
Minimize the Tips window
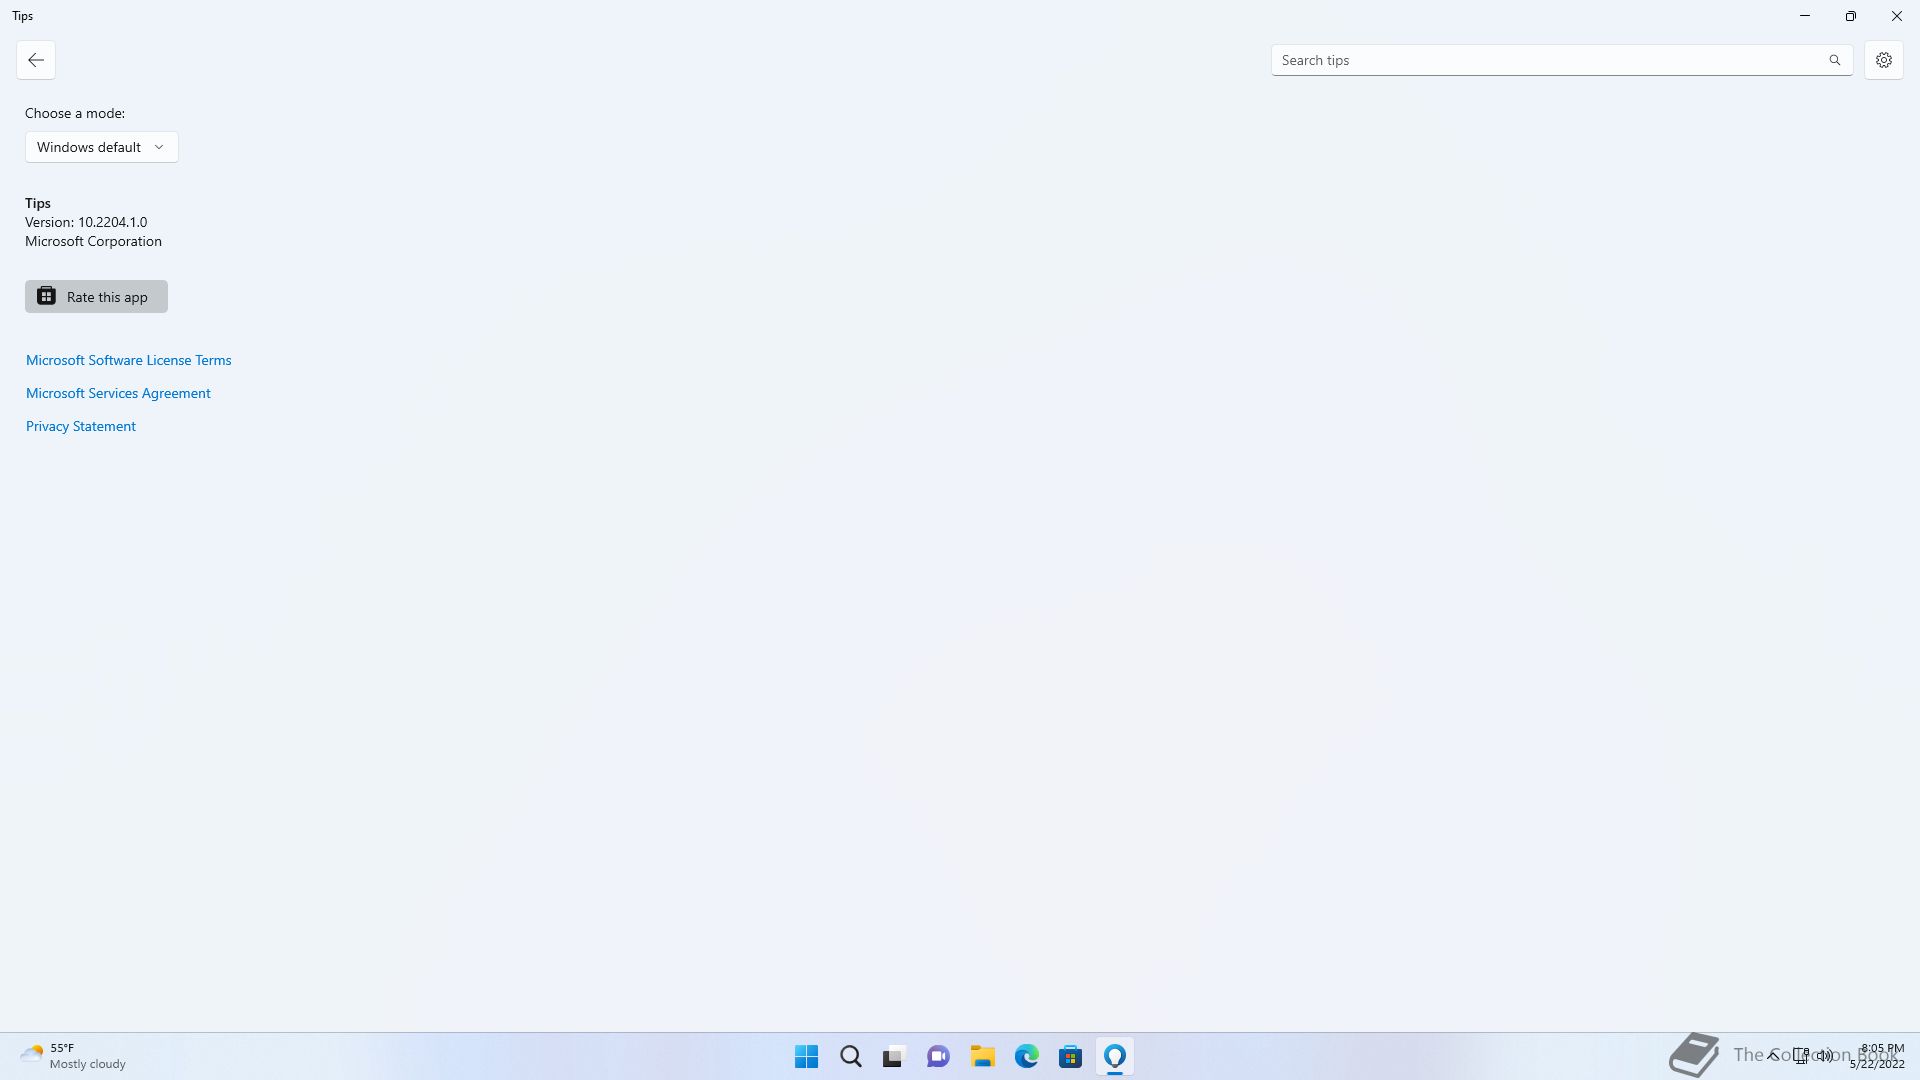tap(1804, 16)
